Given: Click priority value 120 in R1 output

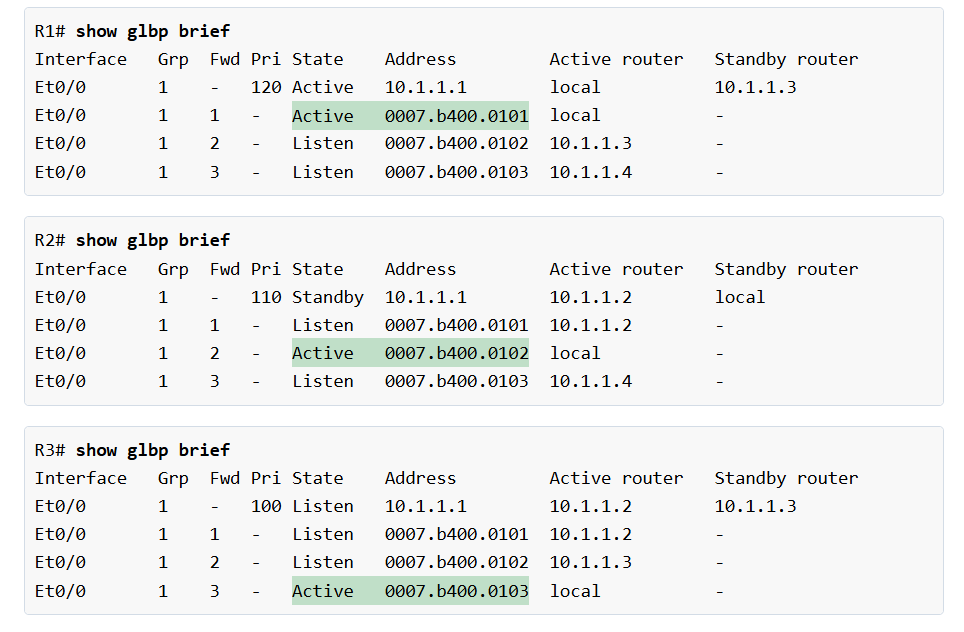Looking at the screenshot, I should coord(266,87).
